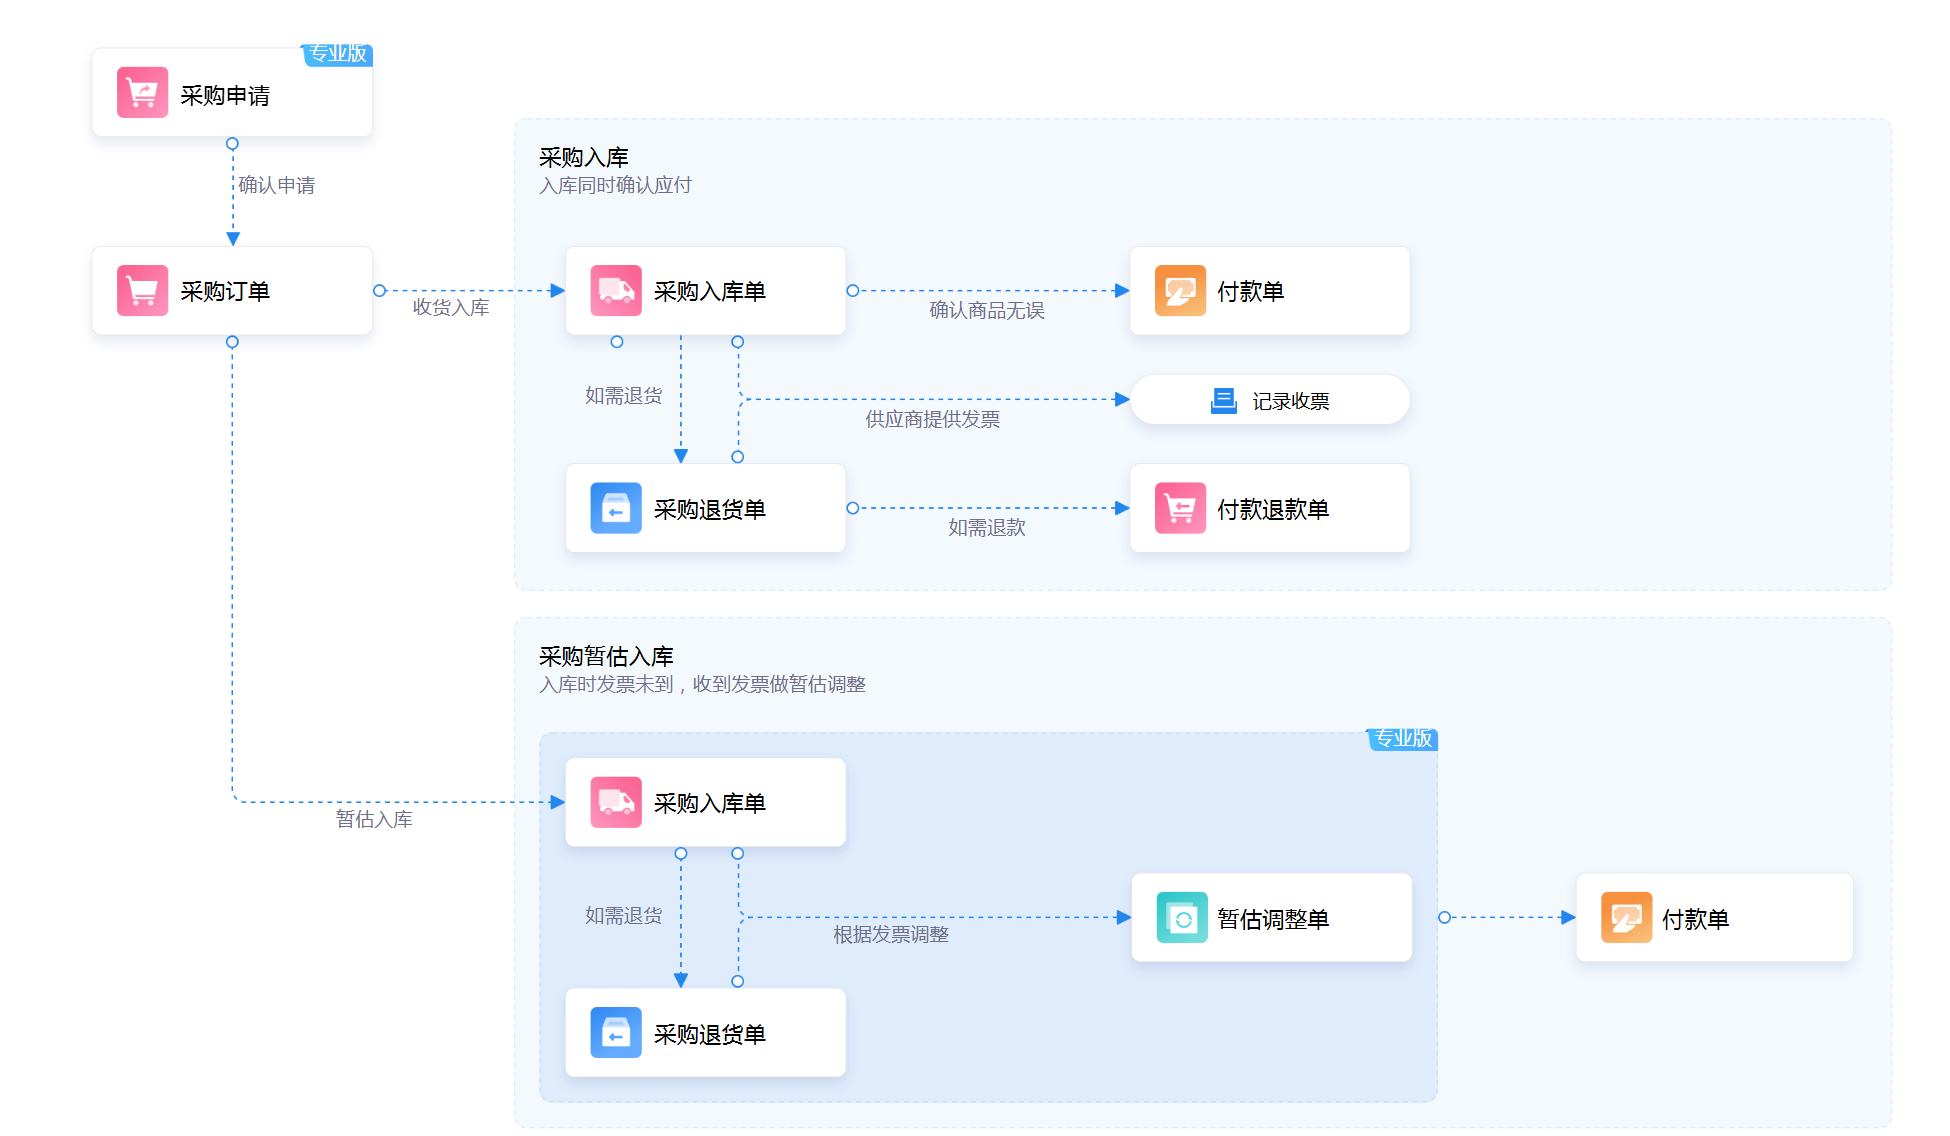
Task: Open the 暂估调整单 card
Action: 1272,918
